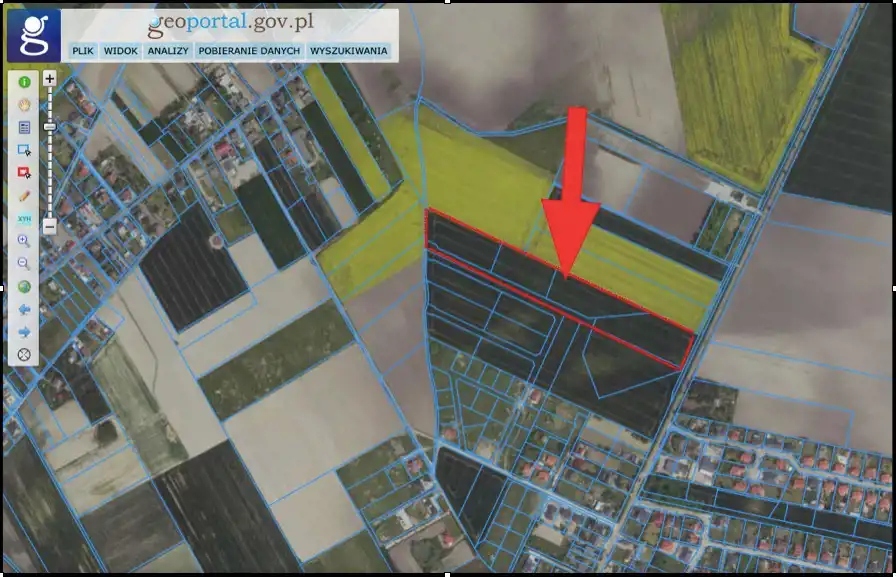The image size is (896, 577).
Task: Select the blue rectangle selection tool
Action: [x=24, y=150]
